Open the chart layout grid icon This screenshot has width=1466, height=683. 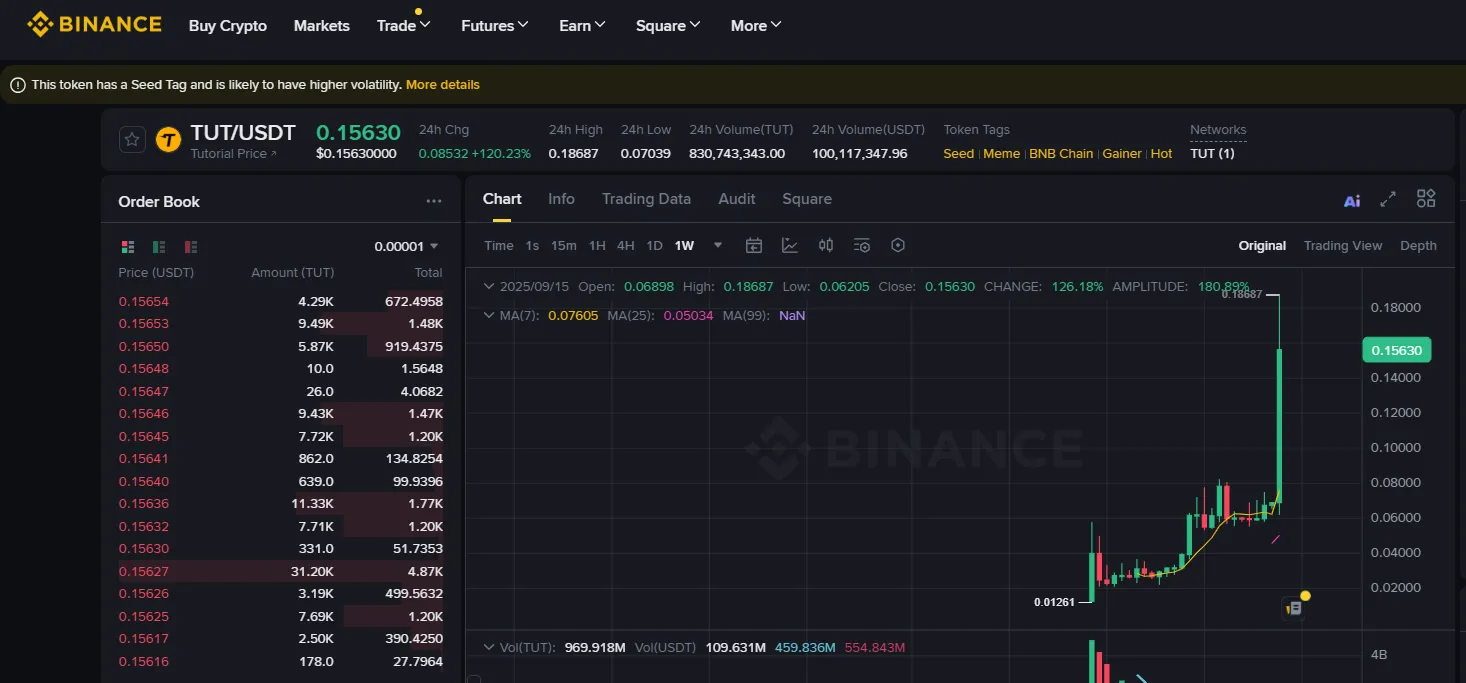click(1426, 199)
